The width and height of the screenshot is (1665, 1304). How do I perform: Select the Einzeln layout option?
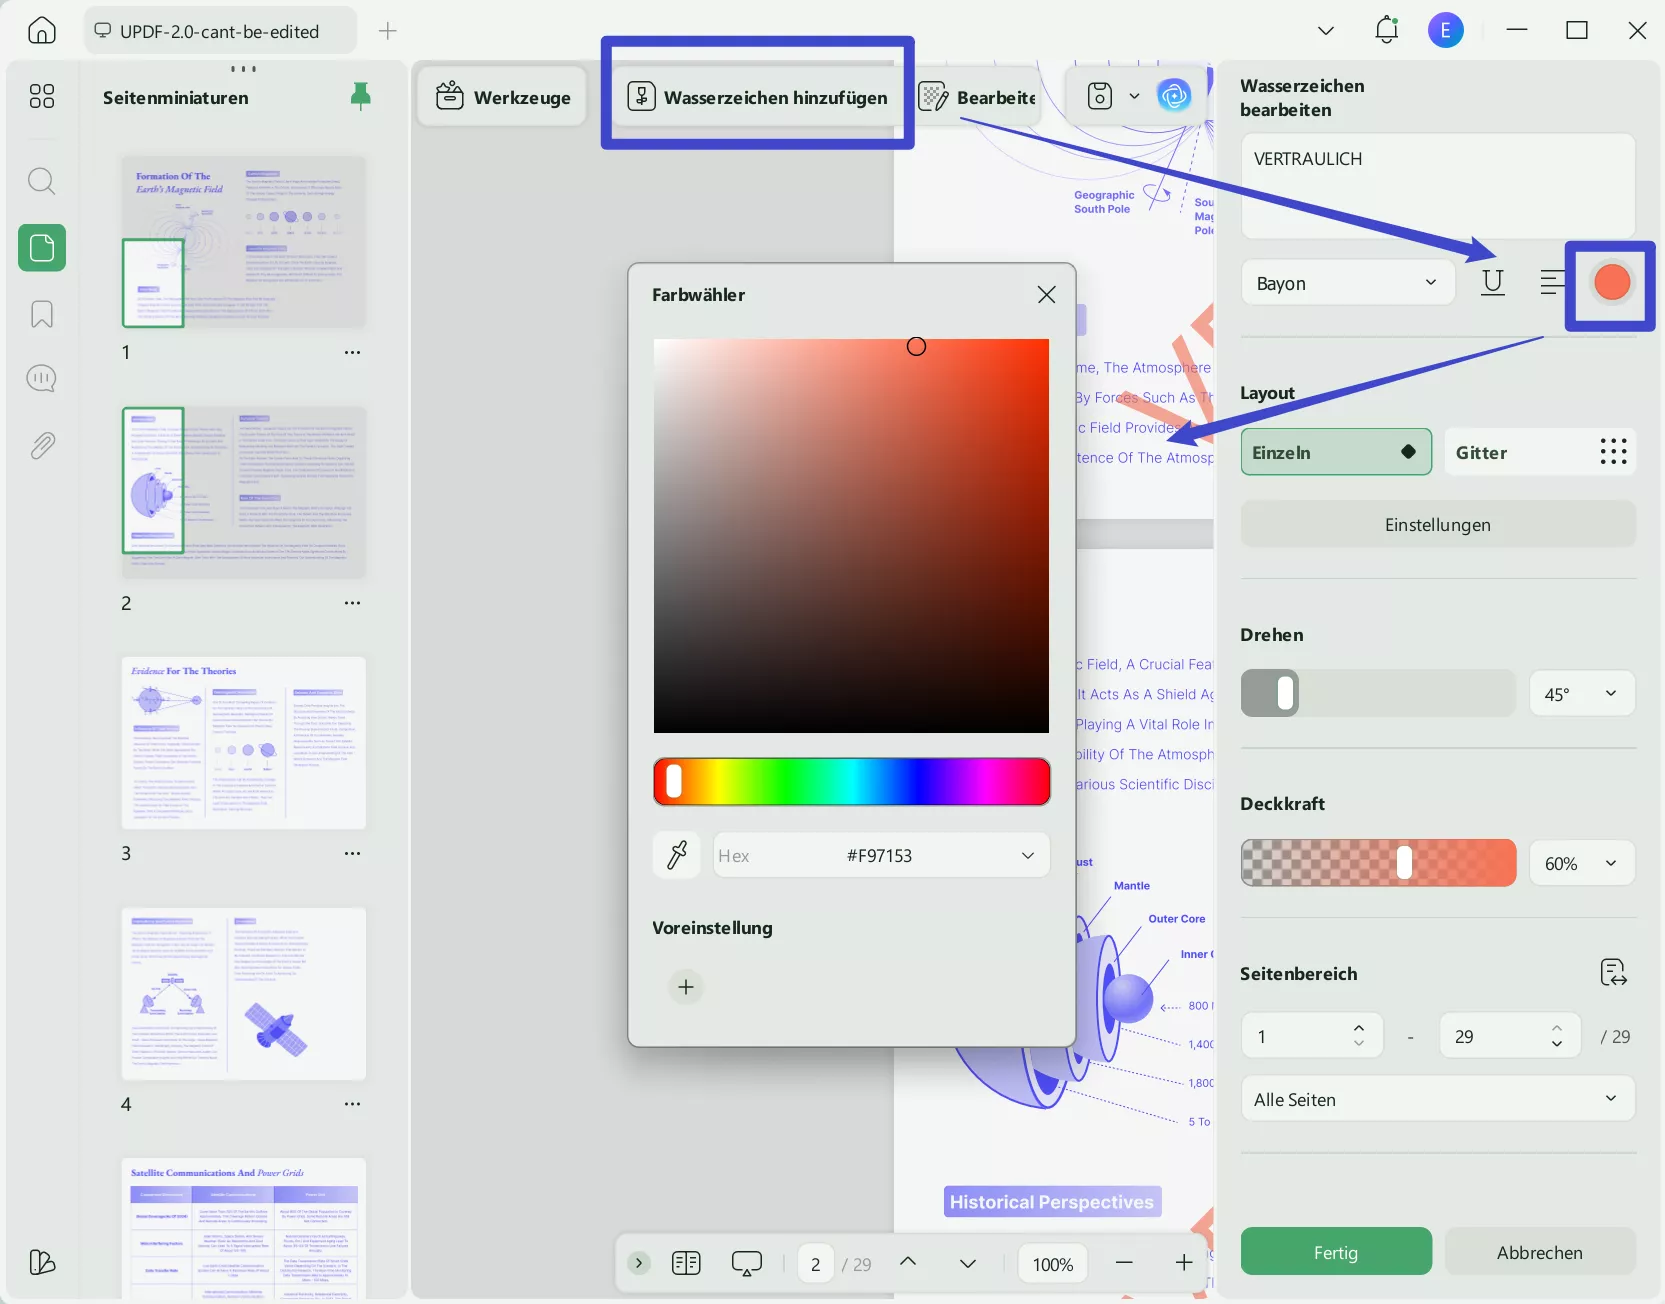pyautogui.click(x=1336, y=452)
